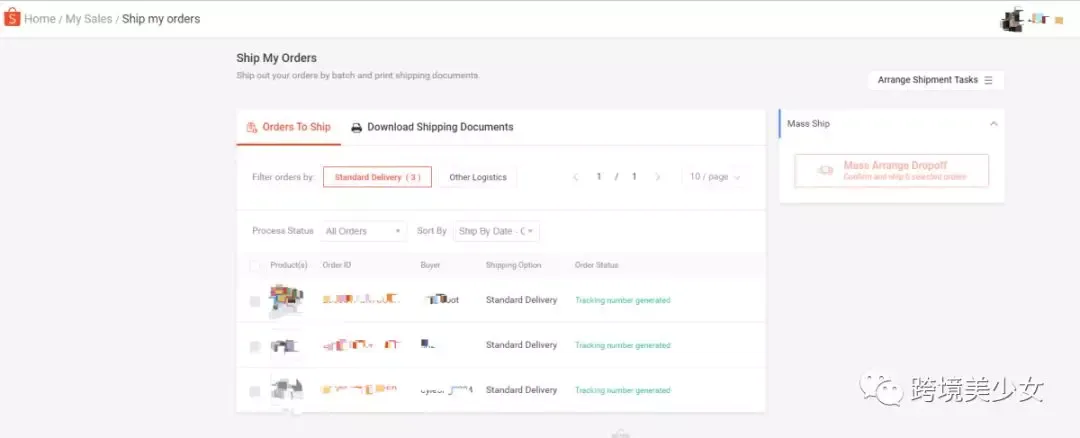Switch to Orders To Ship tab
1080x438 pixels.
289,127
